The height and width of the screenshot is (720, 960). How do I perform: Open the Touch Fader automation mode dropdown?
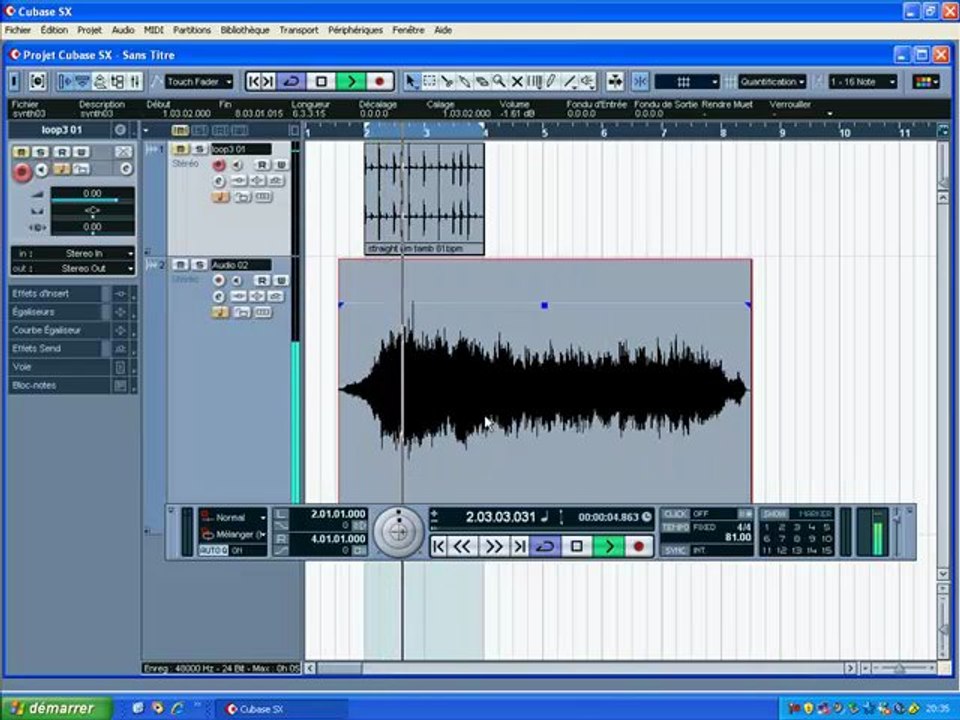[x=200, y=81]
